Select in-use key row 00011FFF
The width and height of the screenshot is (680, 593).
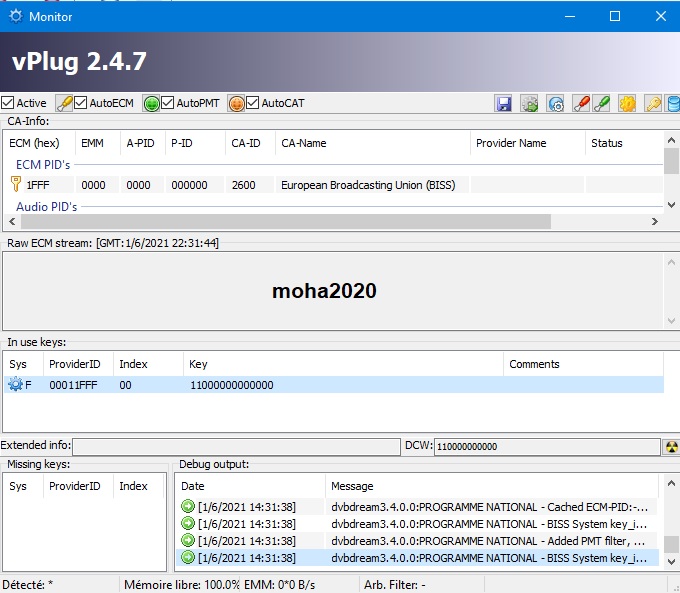334,385
